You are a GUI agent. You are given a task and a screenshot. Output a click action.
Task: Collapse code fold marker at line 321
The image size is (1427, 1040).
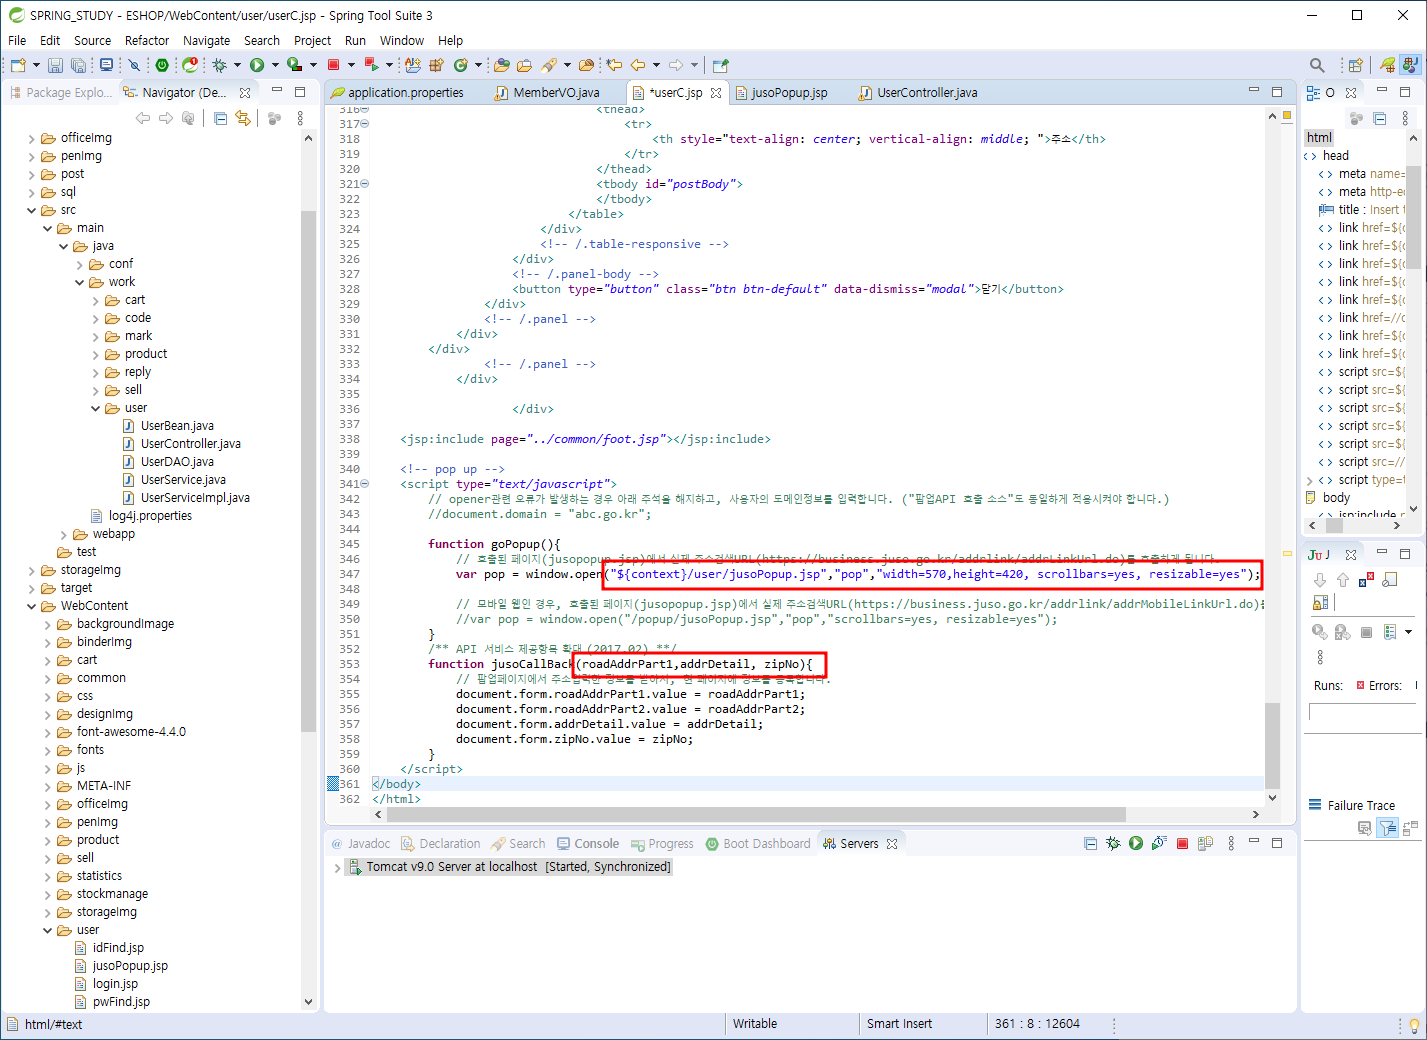(x=365, y=184)
